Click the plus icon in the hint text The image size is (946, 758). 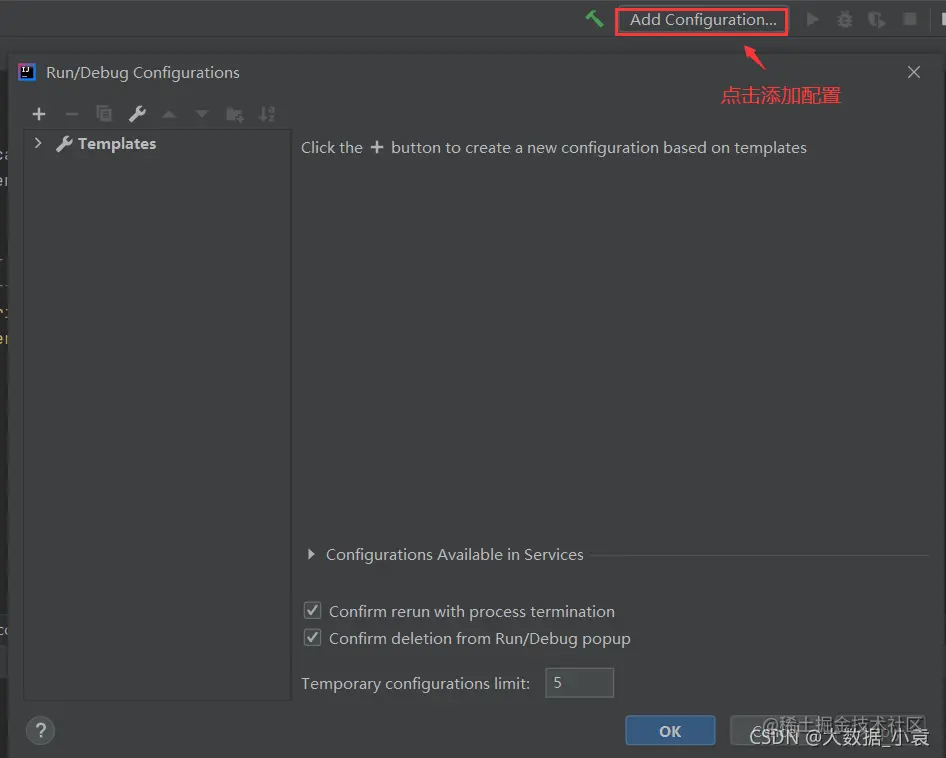tap(376, 147)
